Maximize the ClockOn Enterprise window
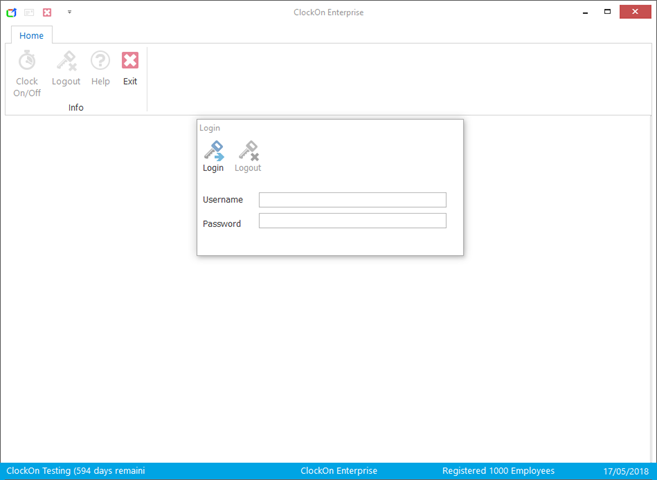Viewport: 657px width, 480px height. (x=607, y=12)
